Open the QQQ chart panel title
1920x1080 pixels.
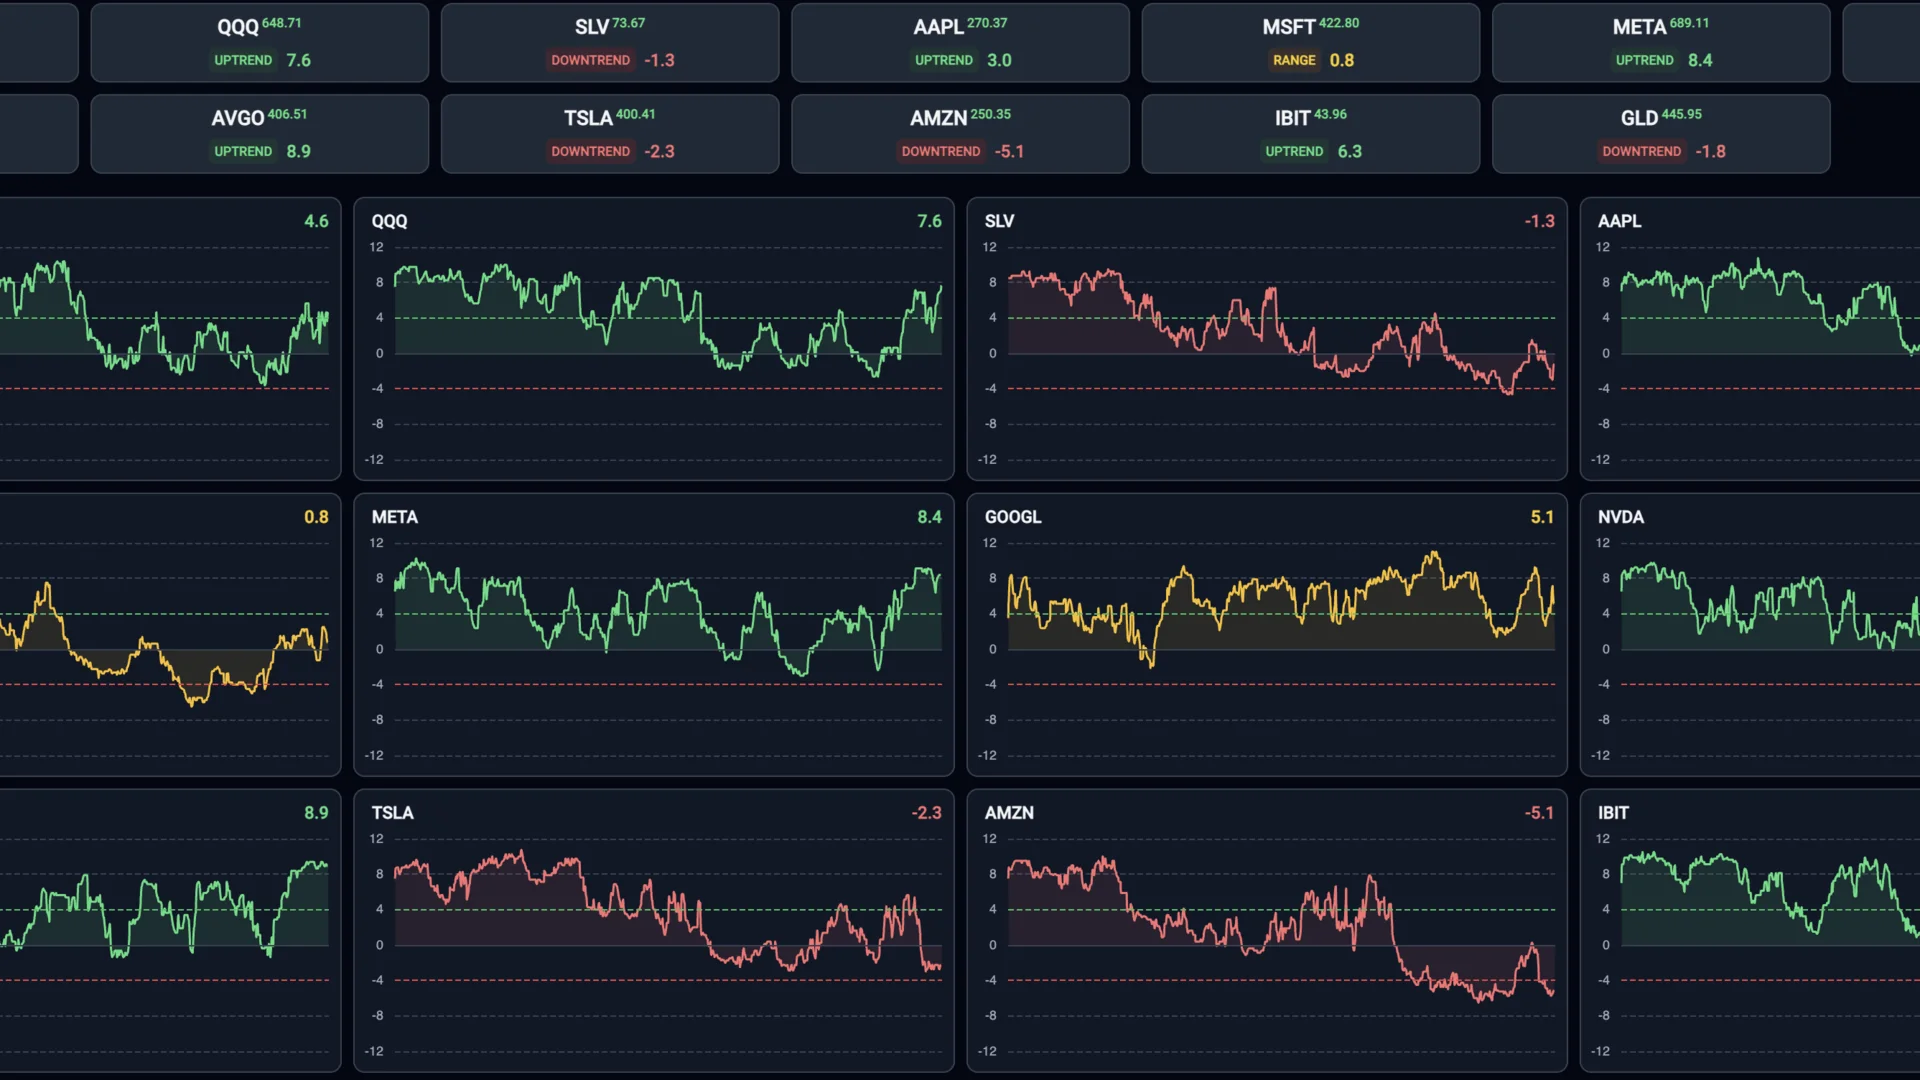pos(389,221)
